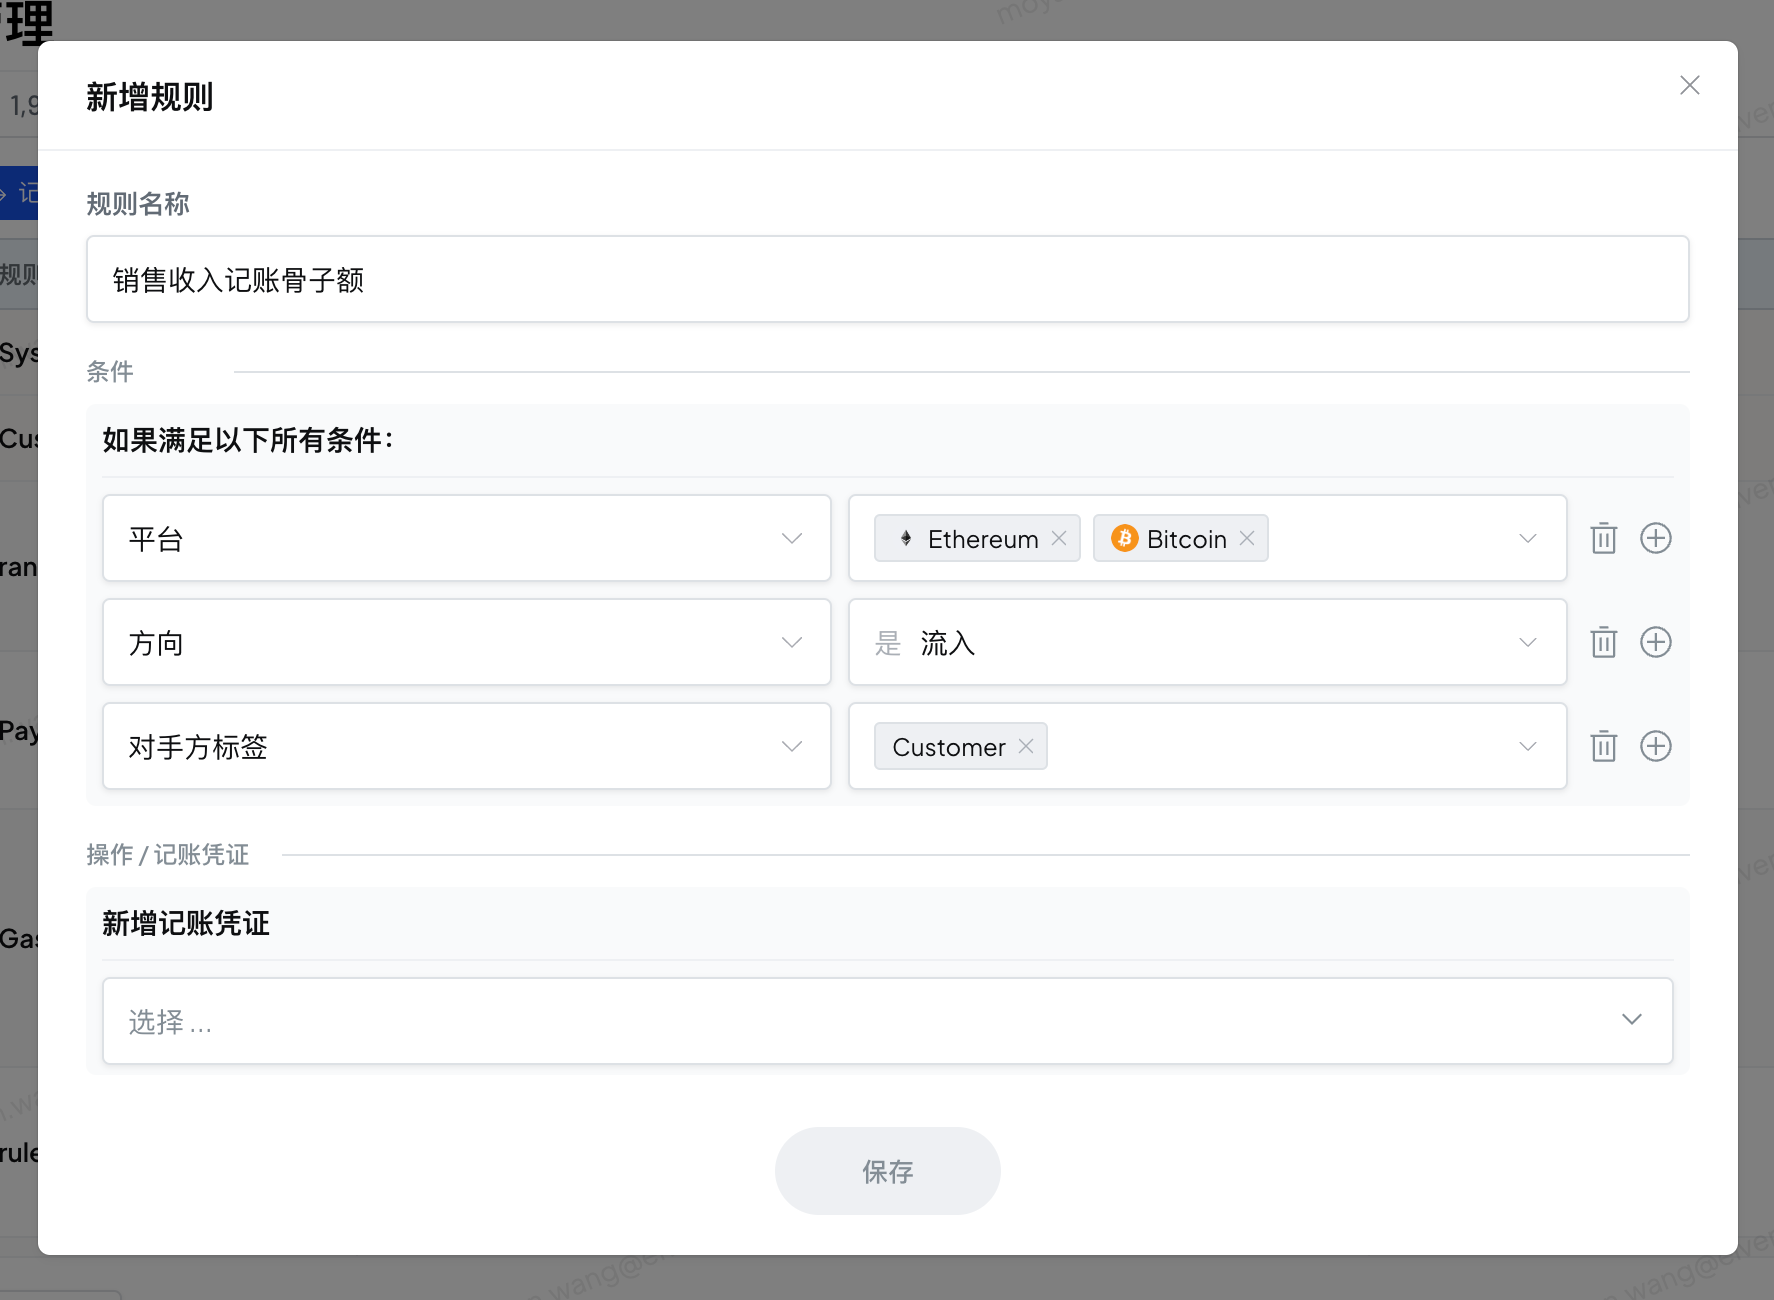
Task: Add a condition after the 方向 row
Action: (x=1655, y=642)
